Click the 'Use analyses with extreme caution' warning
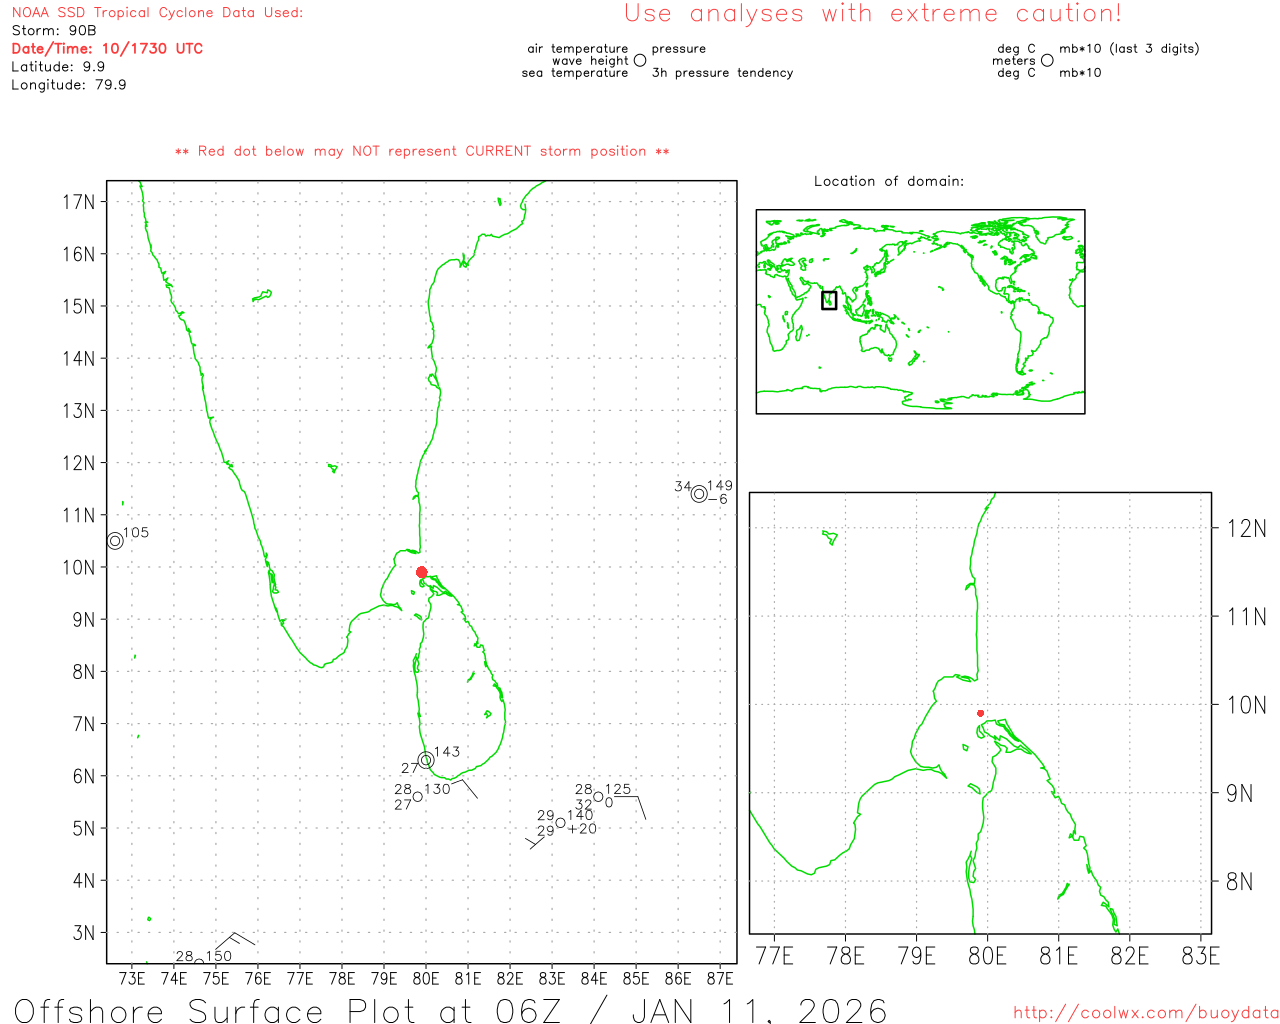The height and width of the screenshot is (1024, 1280). [872, 14]
